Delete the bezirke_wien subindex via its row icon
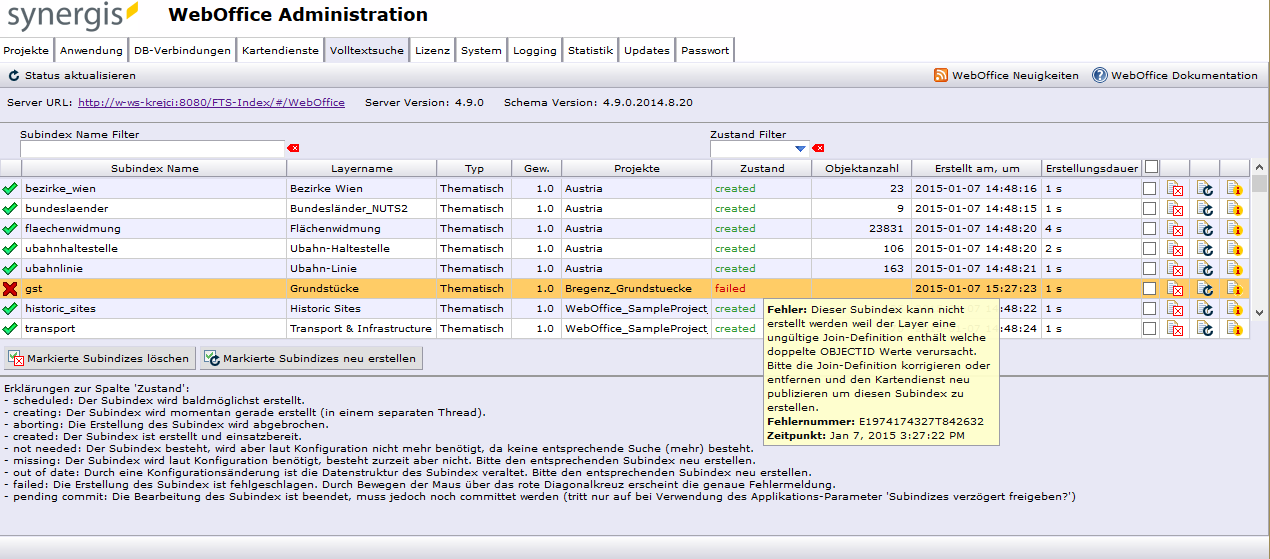The height and width of the screenshot is (559, 1270). click(x=1175, y=189)
